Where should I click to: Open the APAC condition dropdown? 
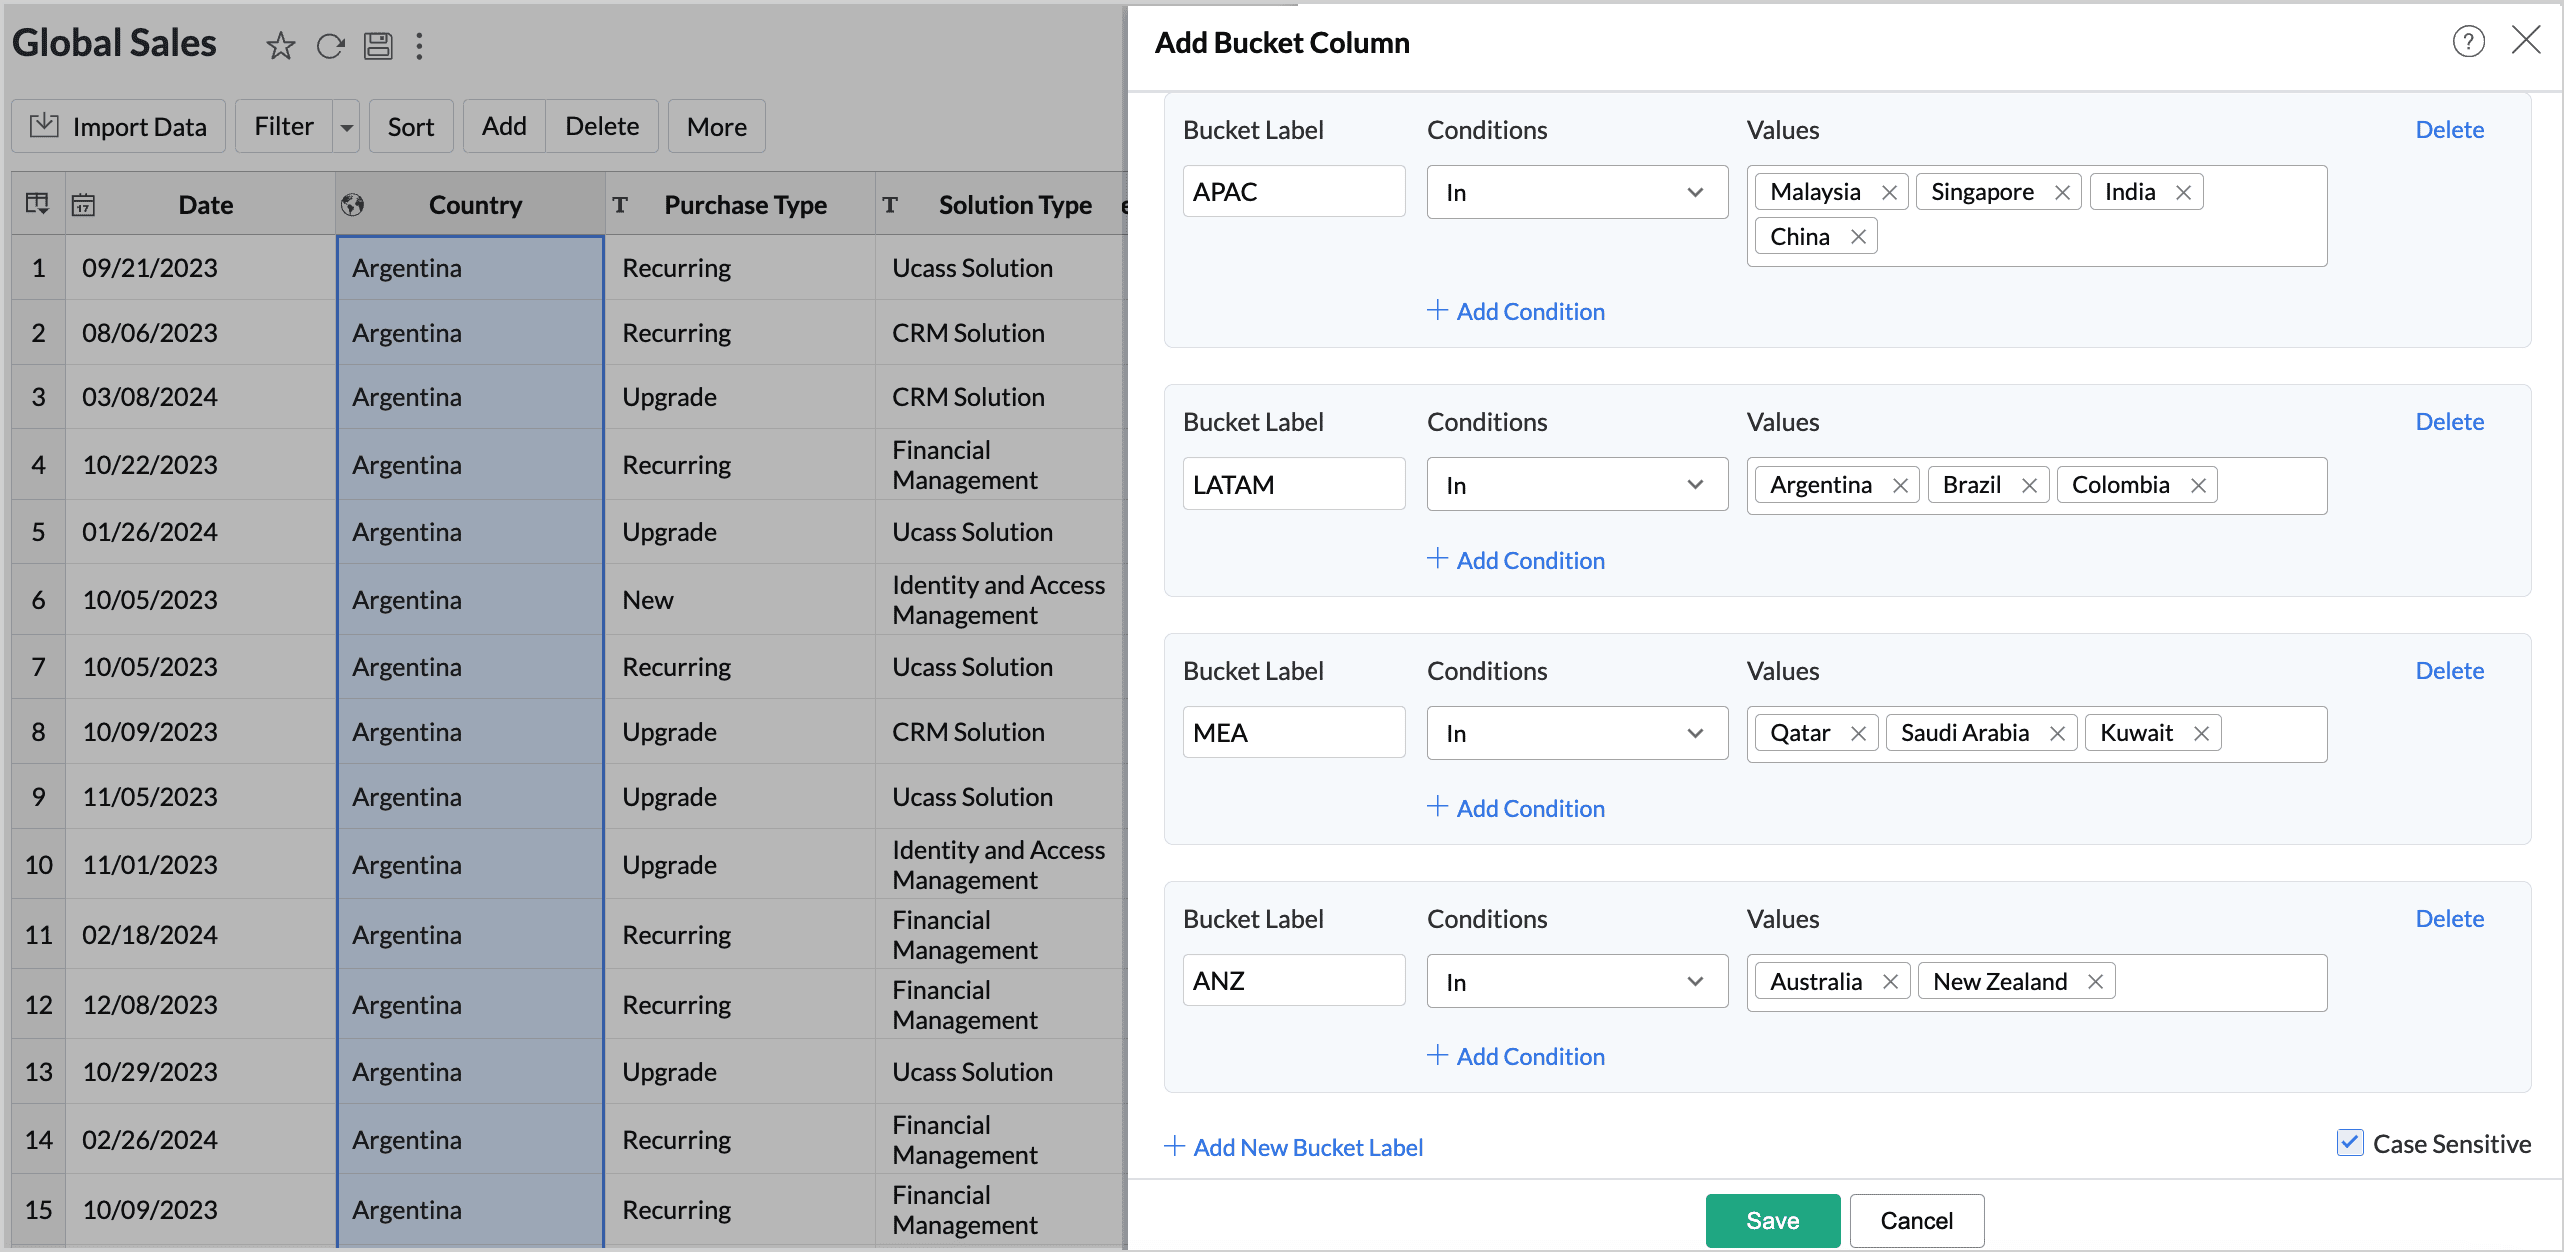pos(1577,192)
